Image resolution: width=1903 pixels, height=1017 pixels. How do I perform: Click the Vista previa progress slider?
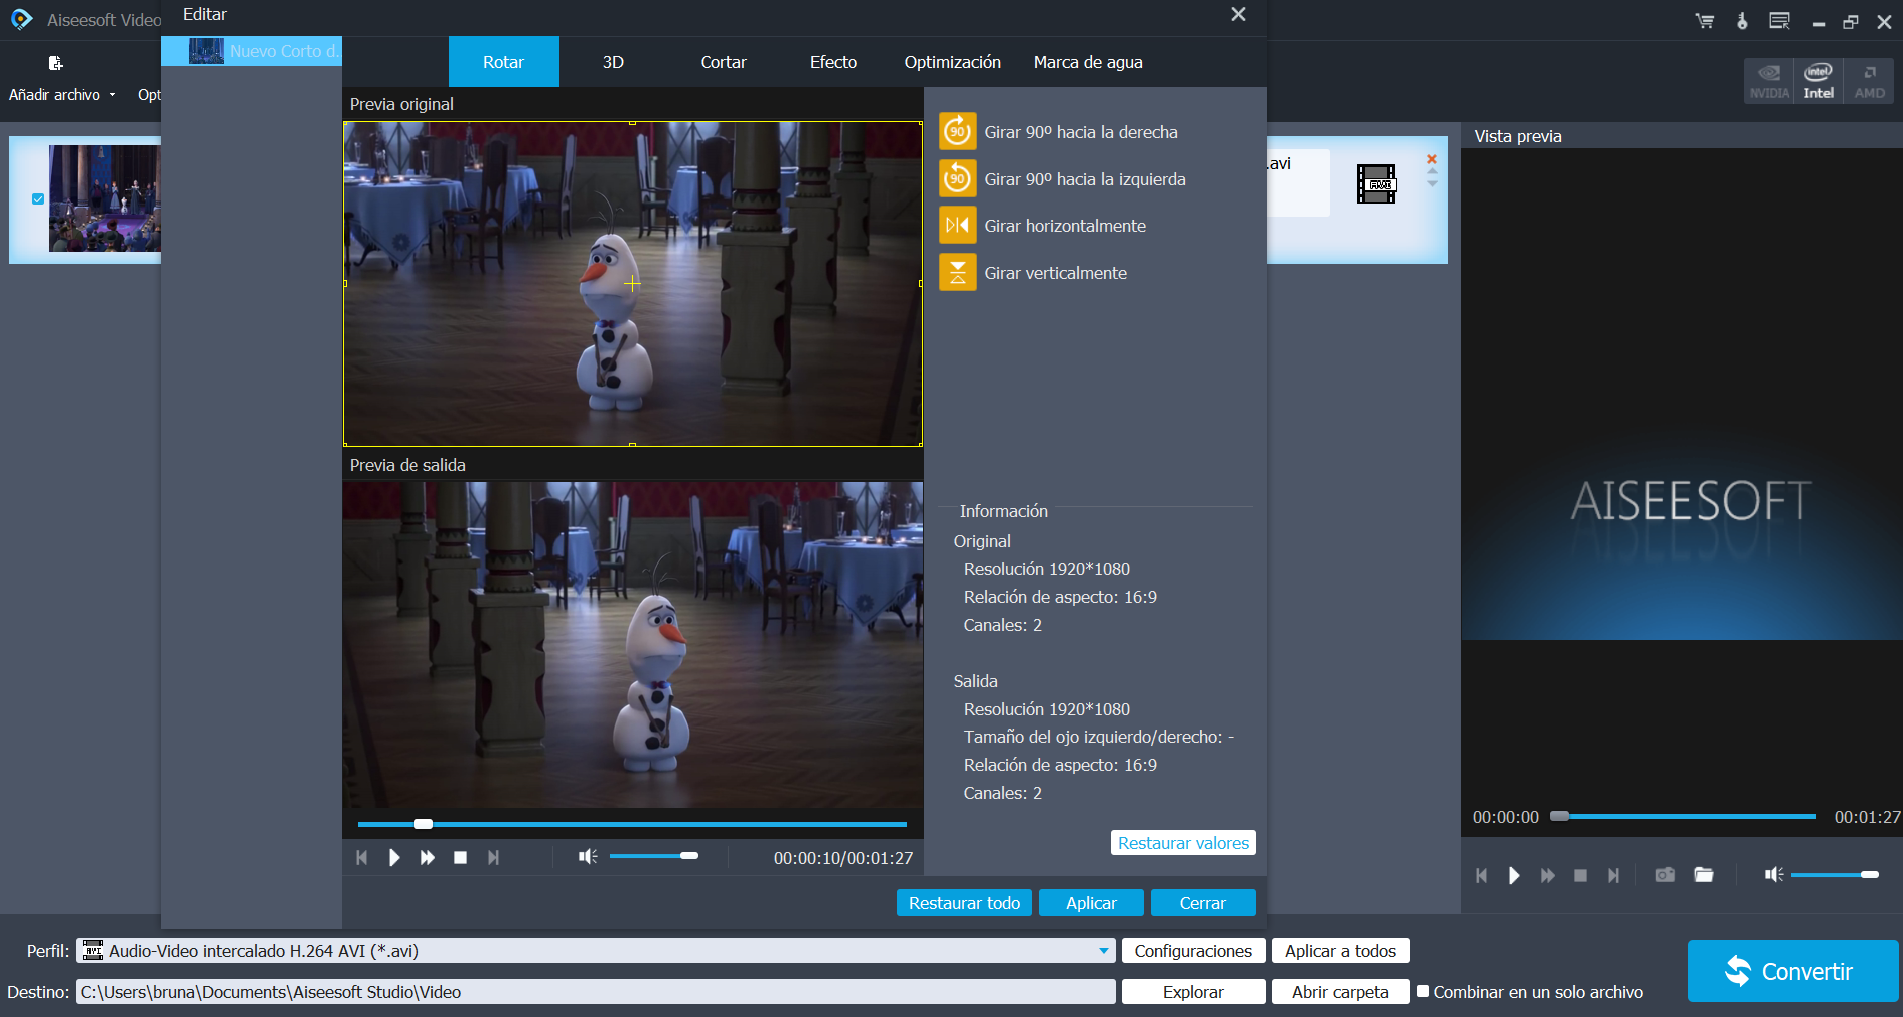click(1683, 817)
